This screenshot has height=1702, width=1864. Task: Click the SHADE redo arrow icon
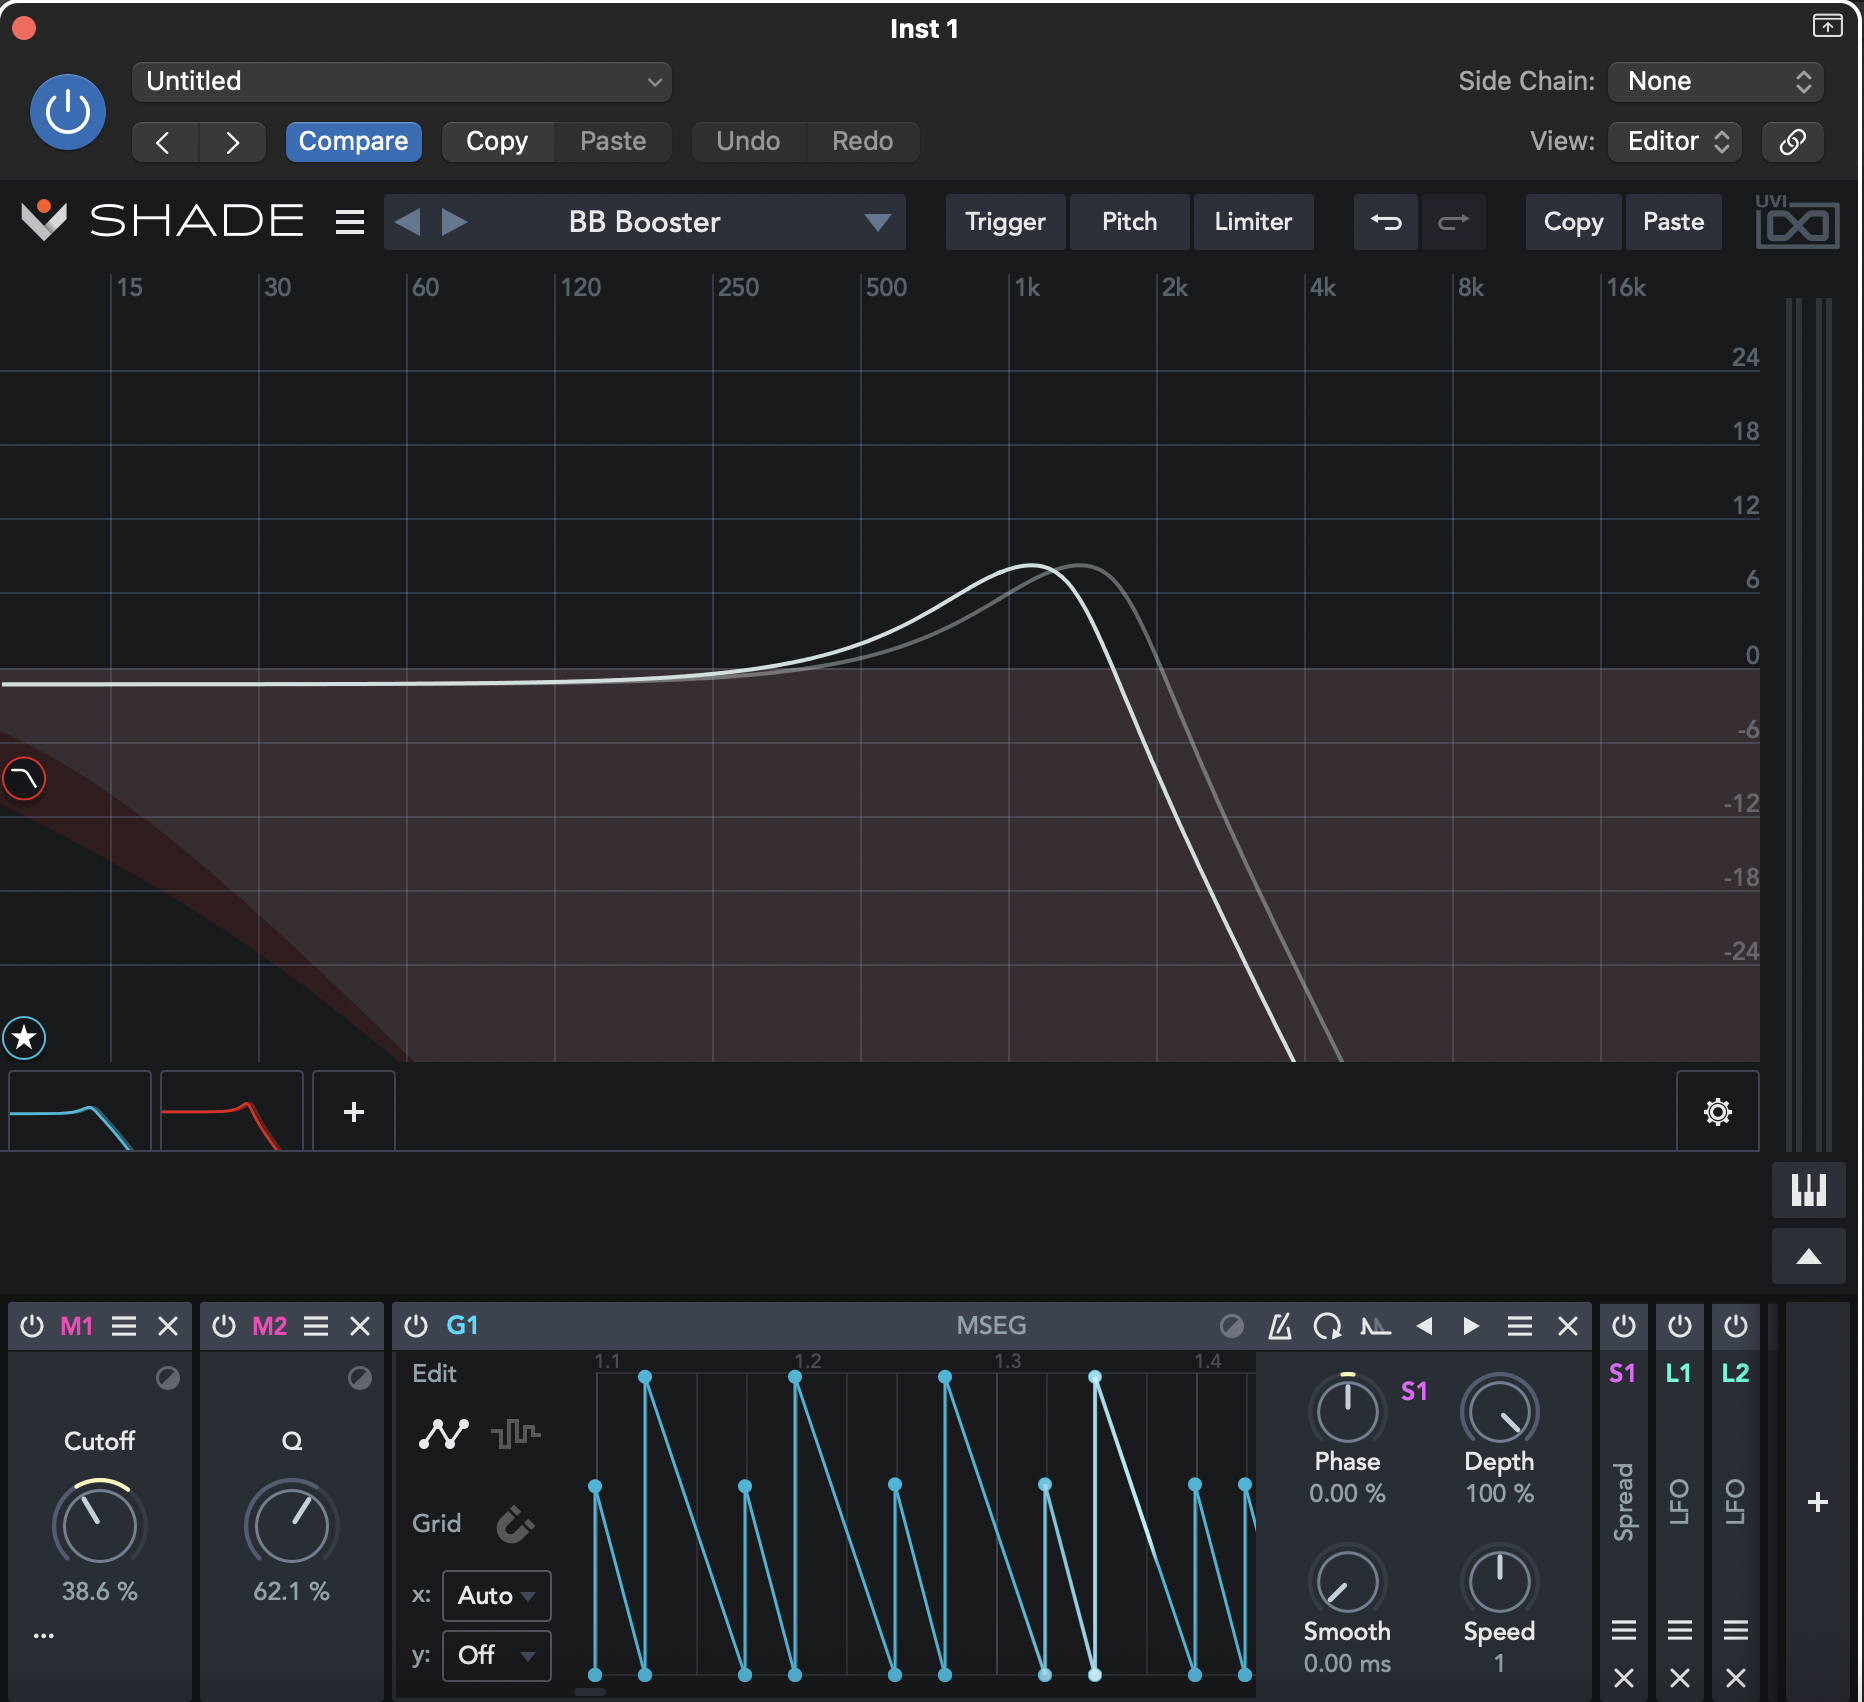(1453, 222)
